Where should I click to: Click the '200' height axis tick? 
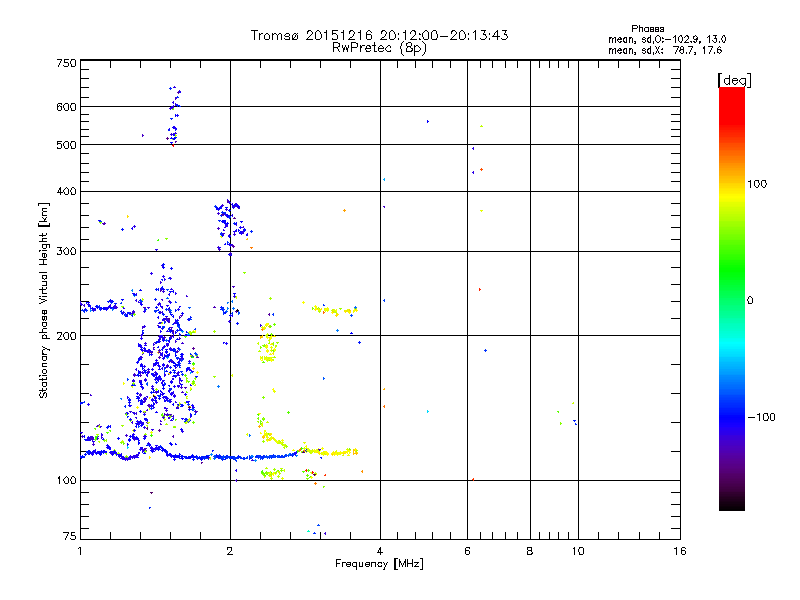click(x=66, y=336)
